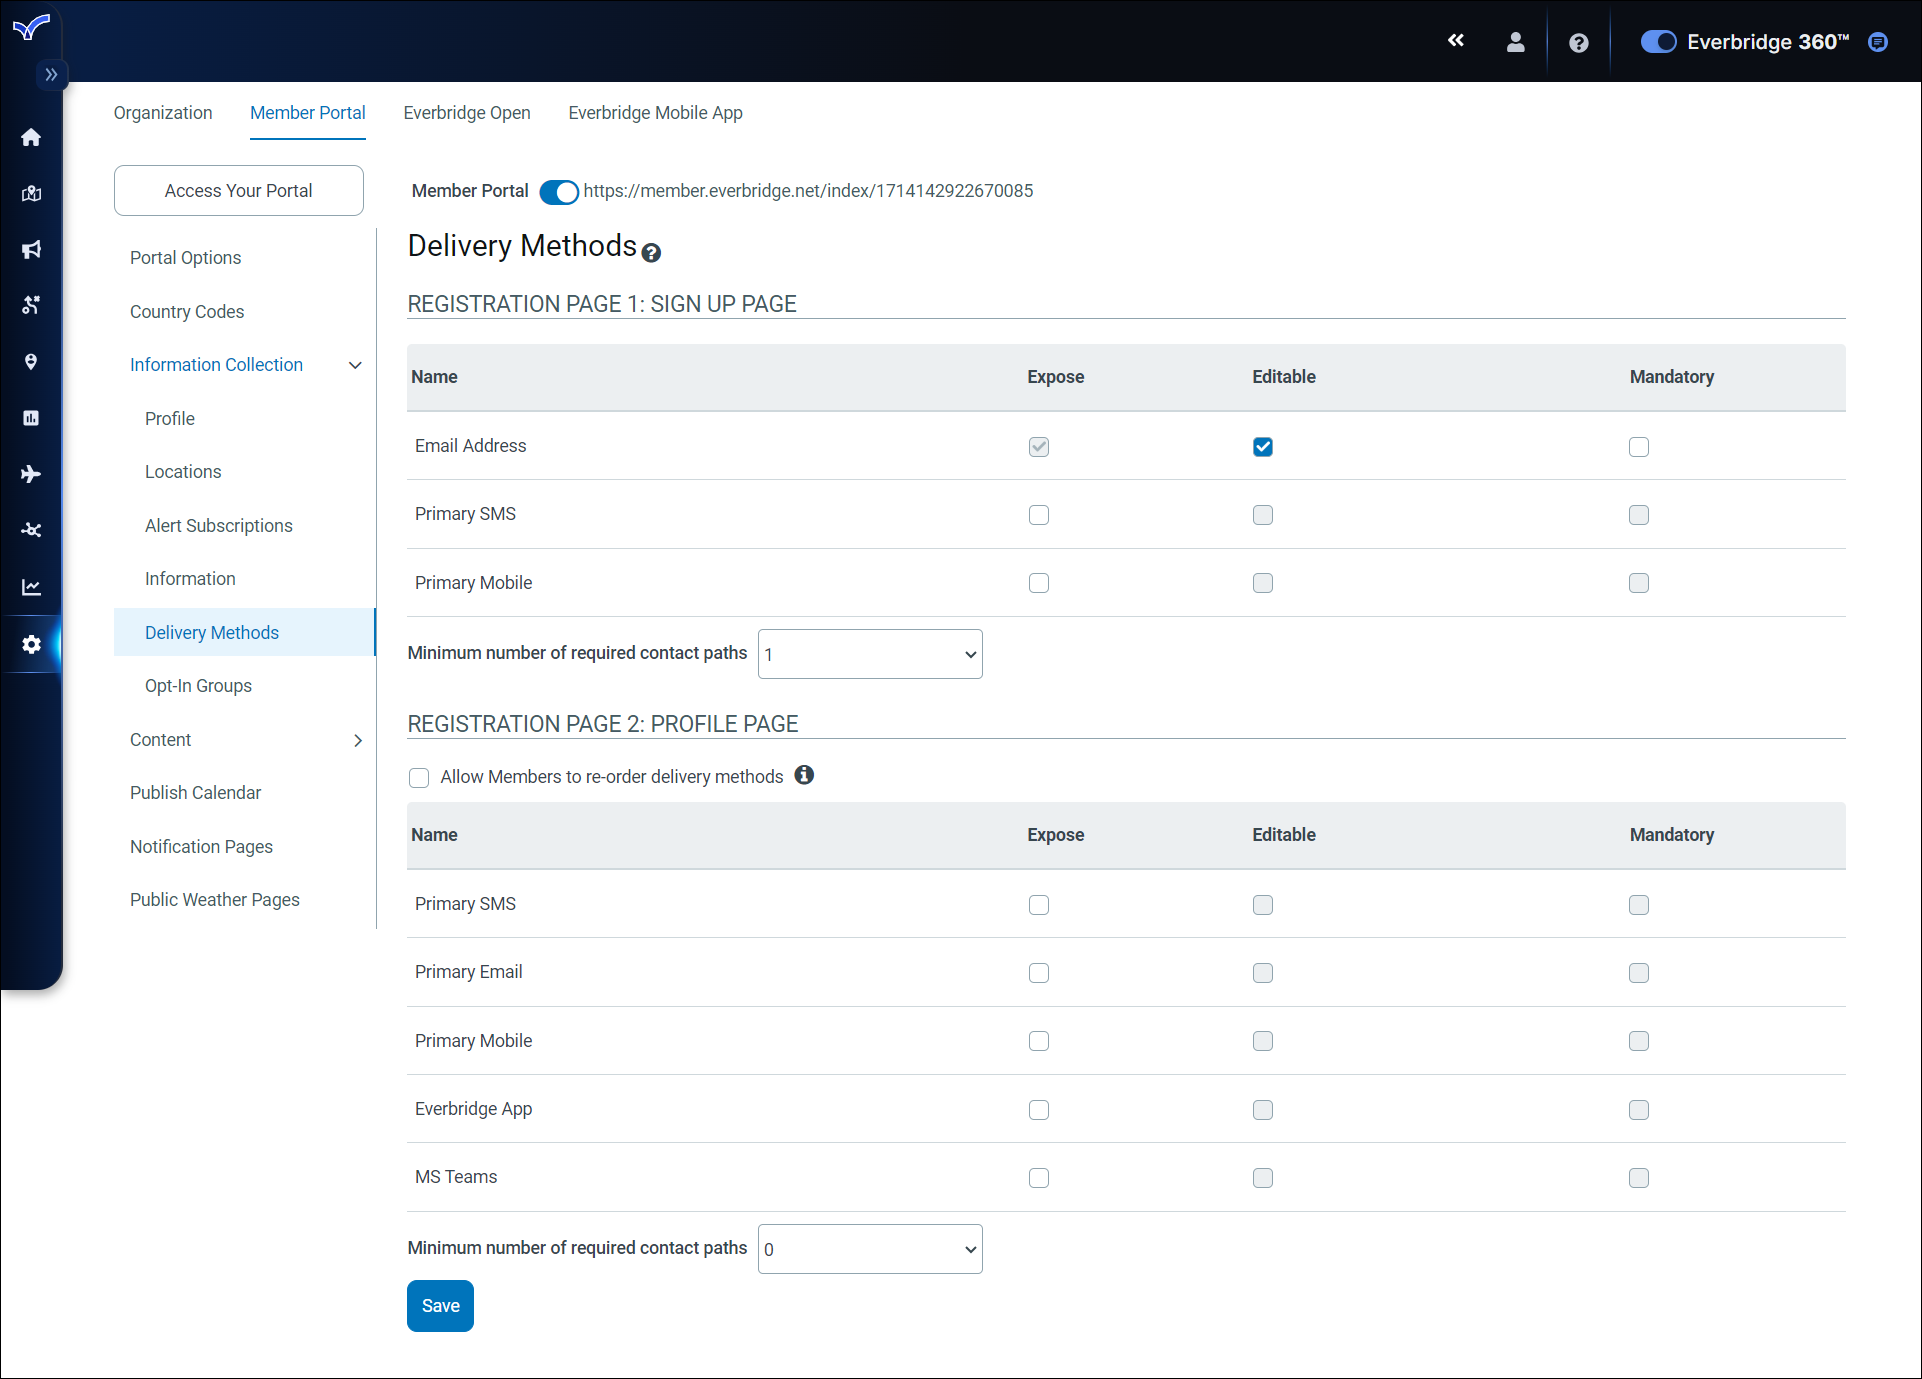Select Delivery Methods menu item
The width and height of the screenshot is (1922, 1379).
[x=244, y=632]
